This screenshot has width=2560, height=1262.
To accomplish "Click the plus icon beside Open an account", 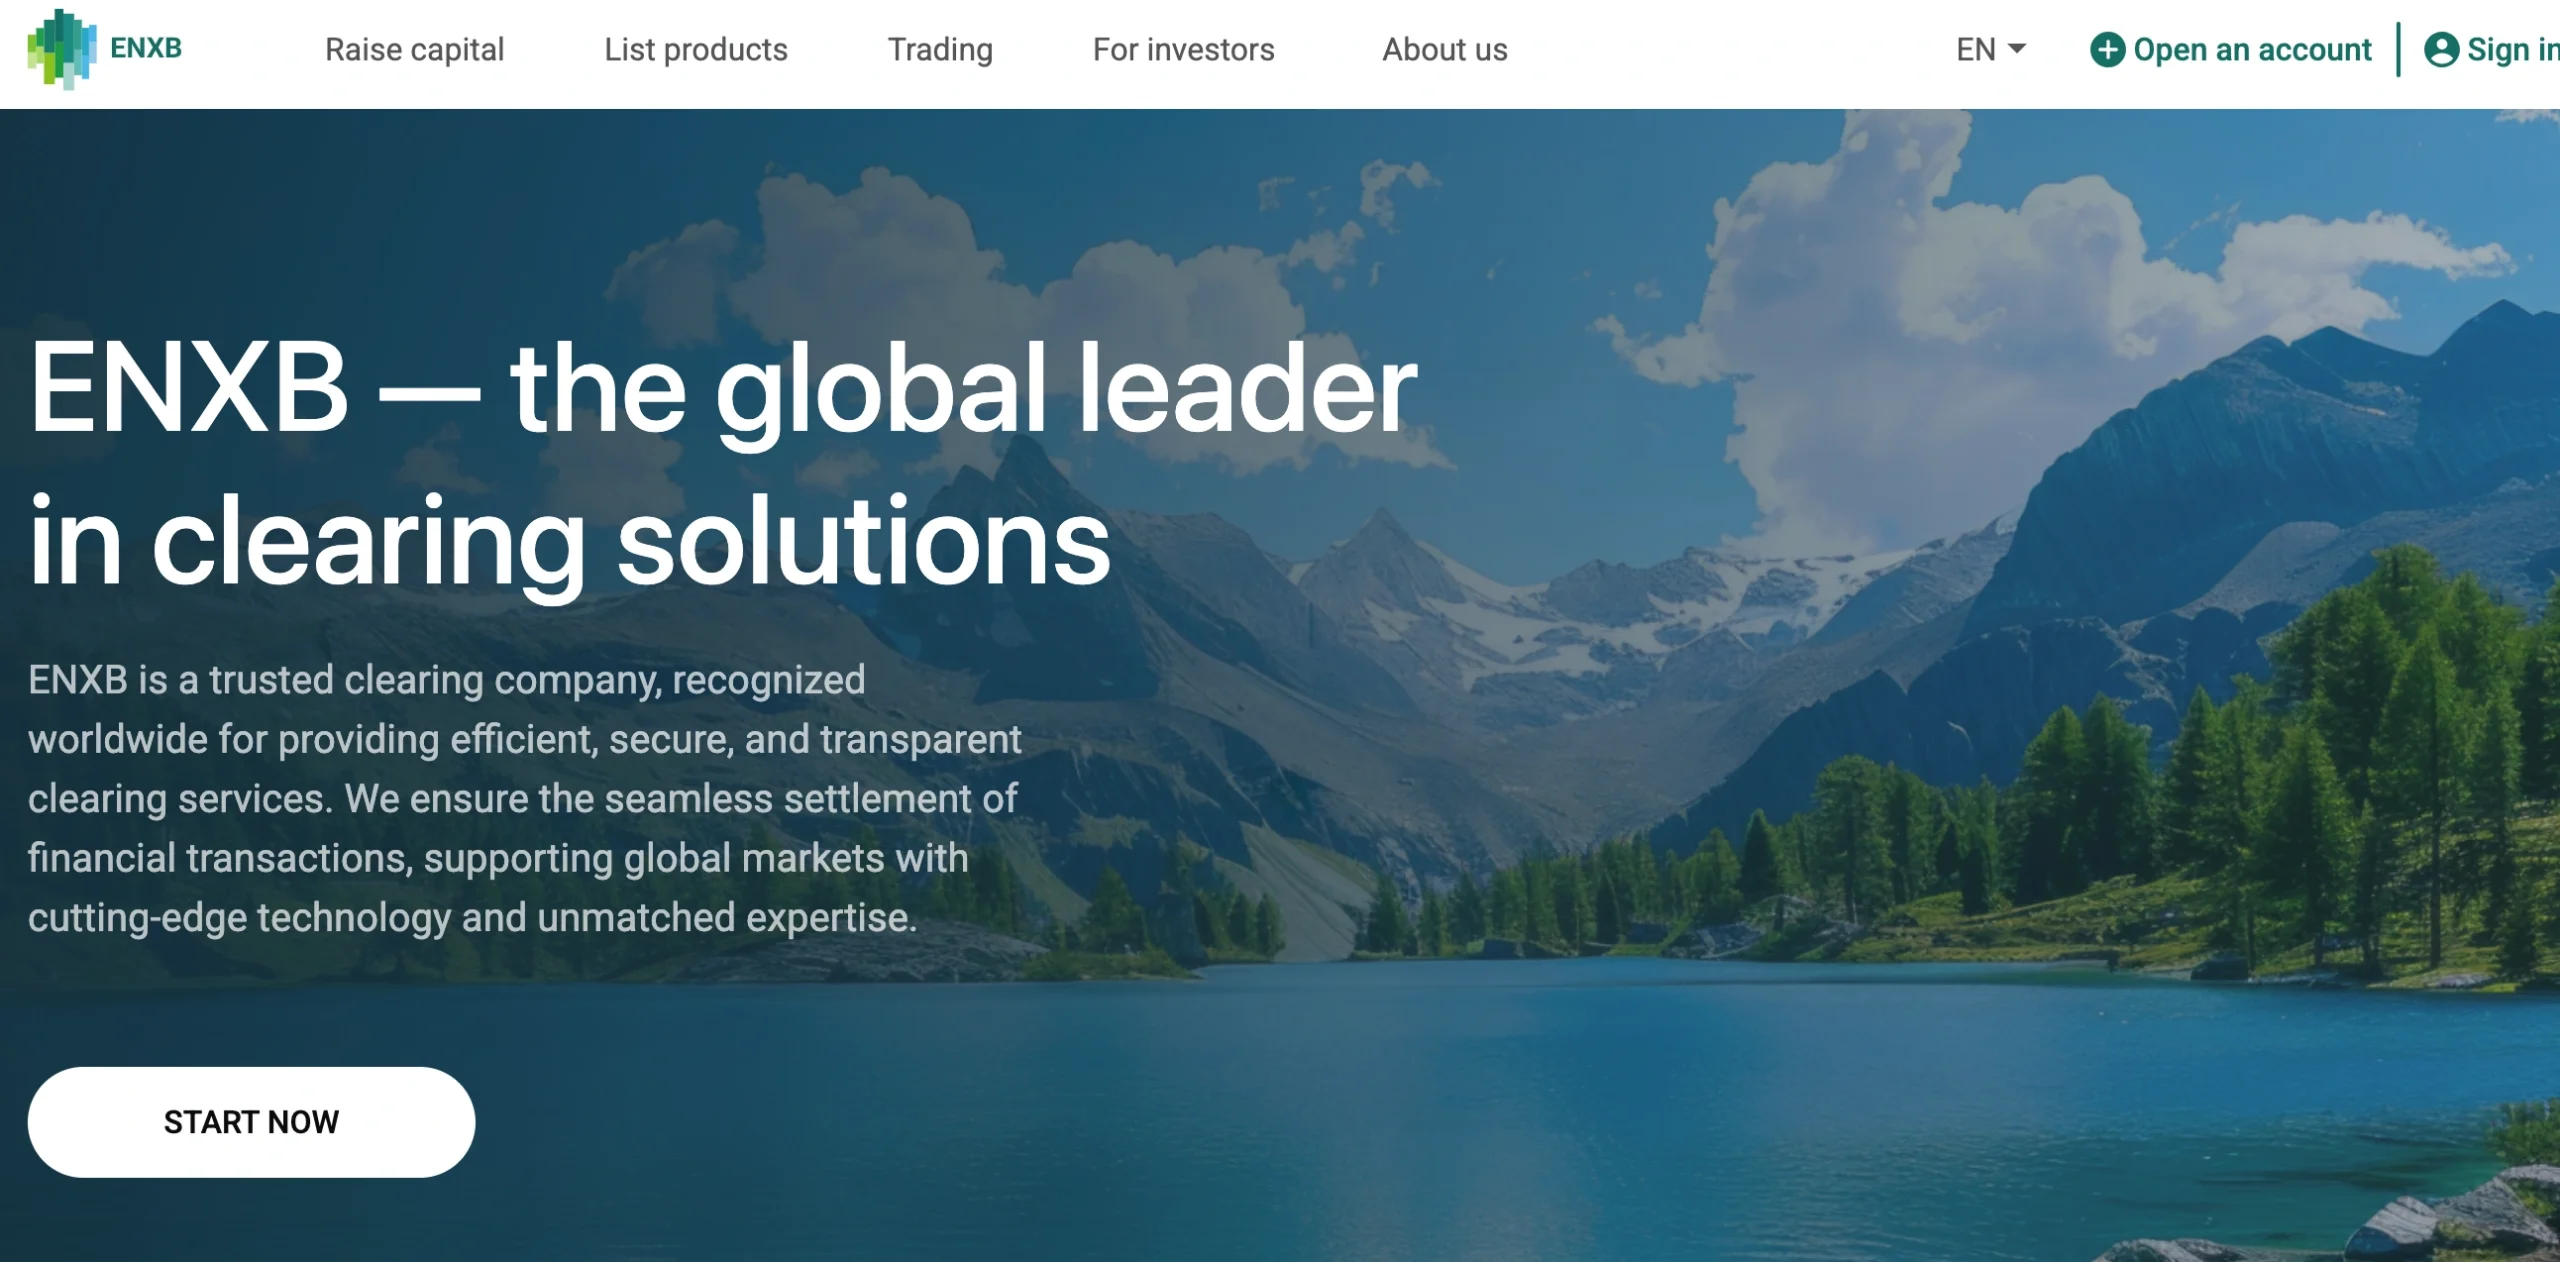I will click(2107, 50).
